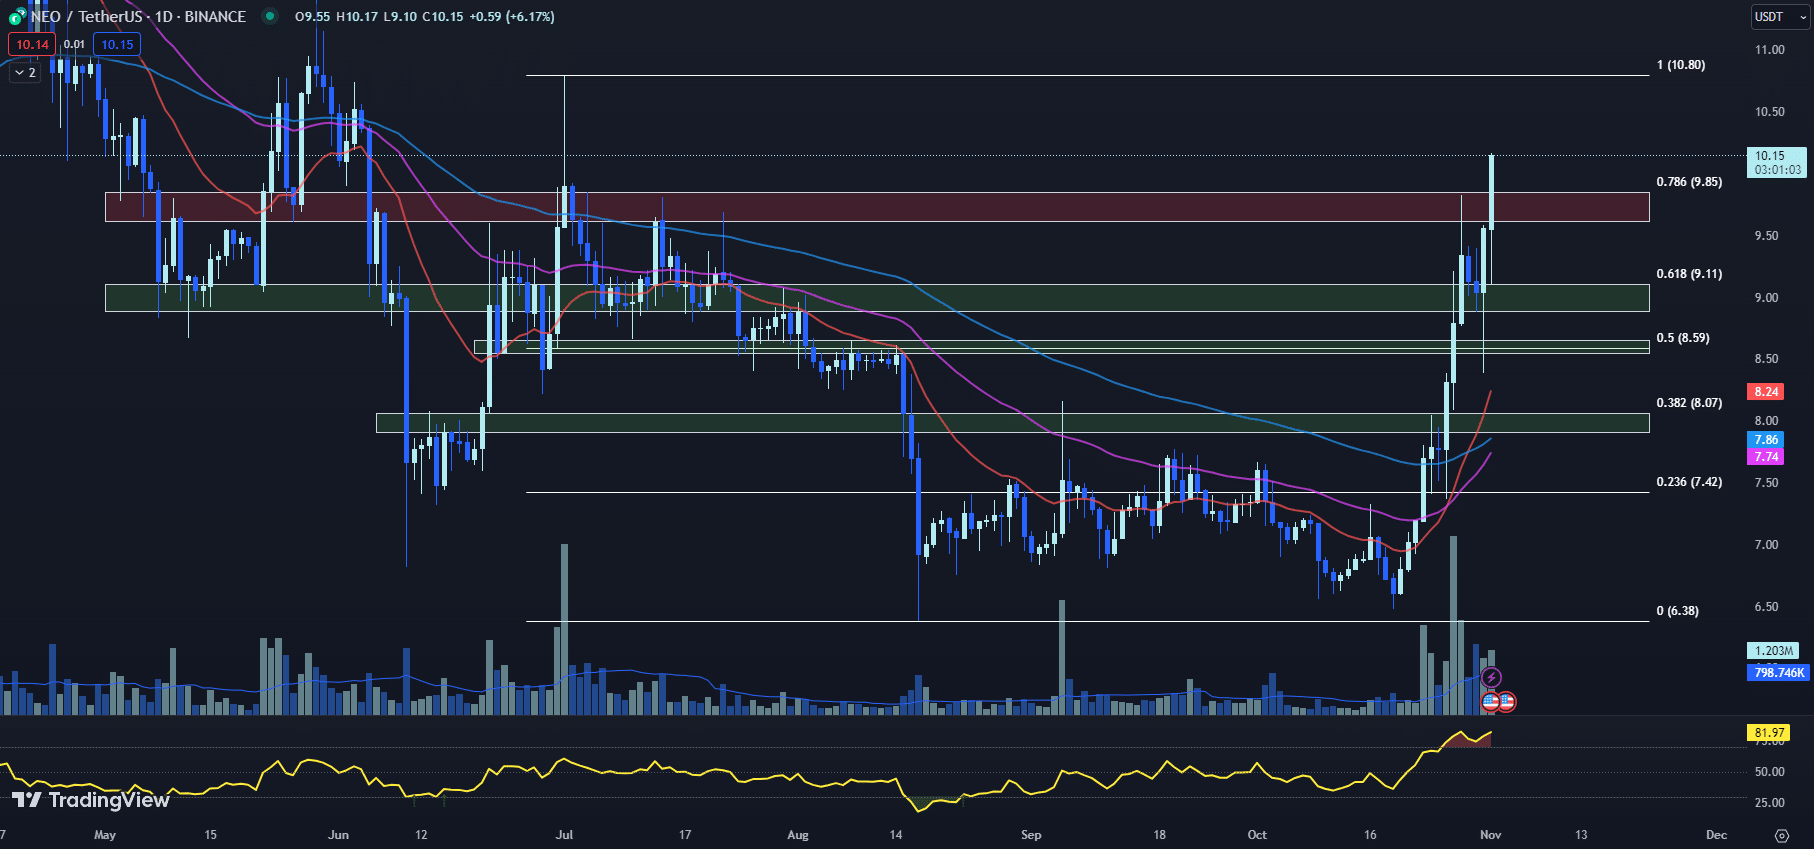Image resolution: width=1814 pixels, height=849 pixels.
Task: Click the red 8.24 moving average price tag
Action: click(1766, 392)
